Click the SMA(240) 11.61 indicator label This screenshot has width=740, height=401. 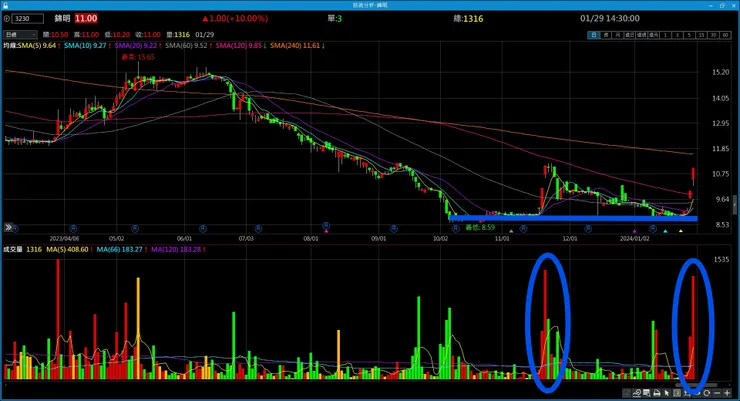pyautogui.click(x=295, y=46)
